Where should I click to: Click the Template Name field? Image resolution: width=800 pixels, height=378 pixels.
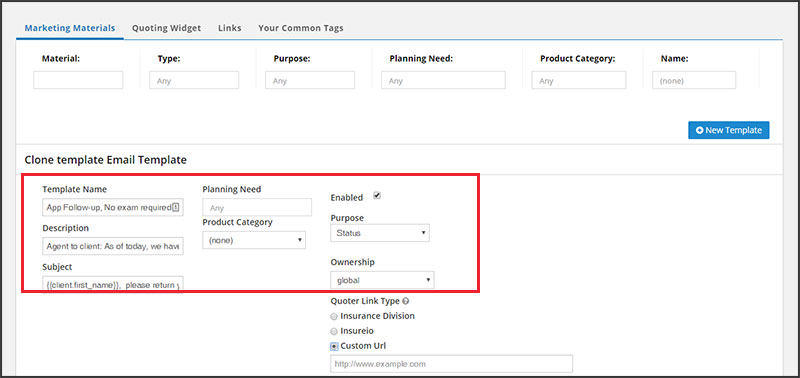coord(112,208)
